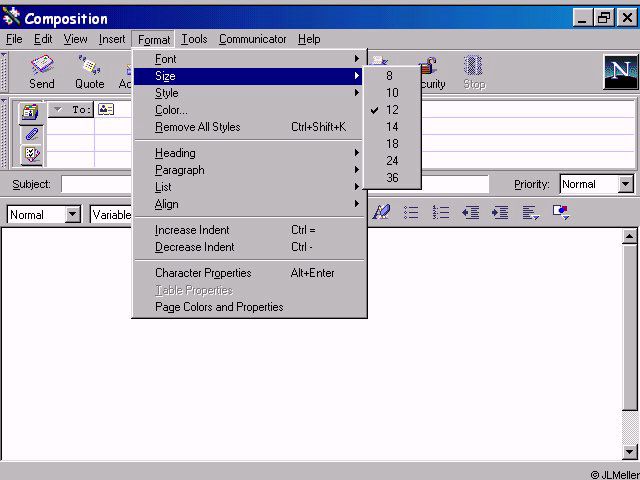Viewport: 640px width, 480px height.
Task: Select the checked font size 12
Action: (x=392, y=110)
